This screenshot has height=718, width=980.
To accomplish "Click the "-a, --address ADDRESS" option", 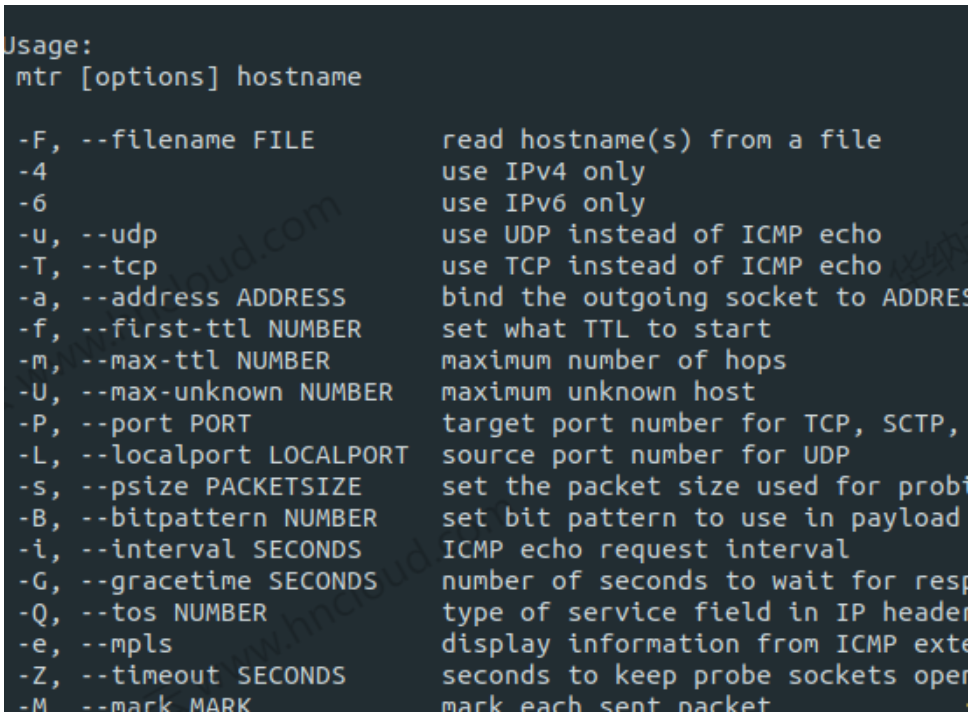I will coord(181,298).
